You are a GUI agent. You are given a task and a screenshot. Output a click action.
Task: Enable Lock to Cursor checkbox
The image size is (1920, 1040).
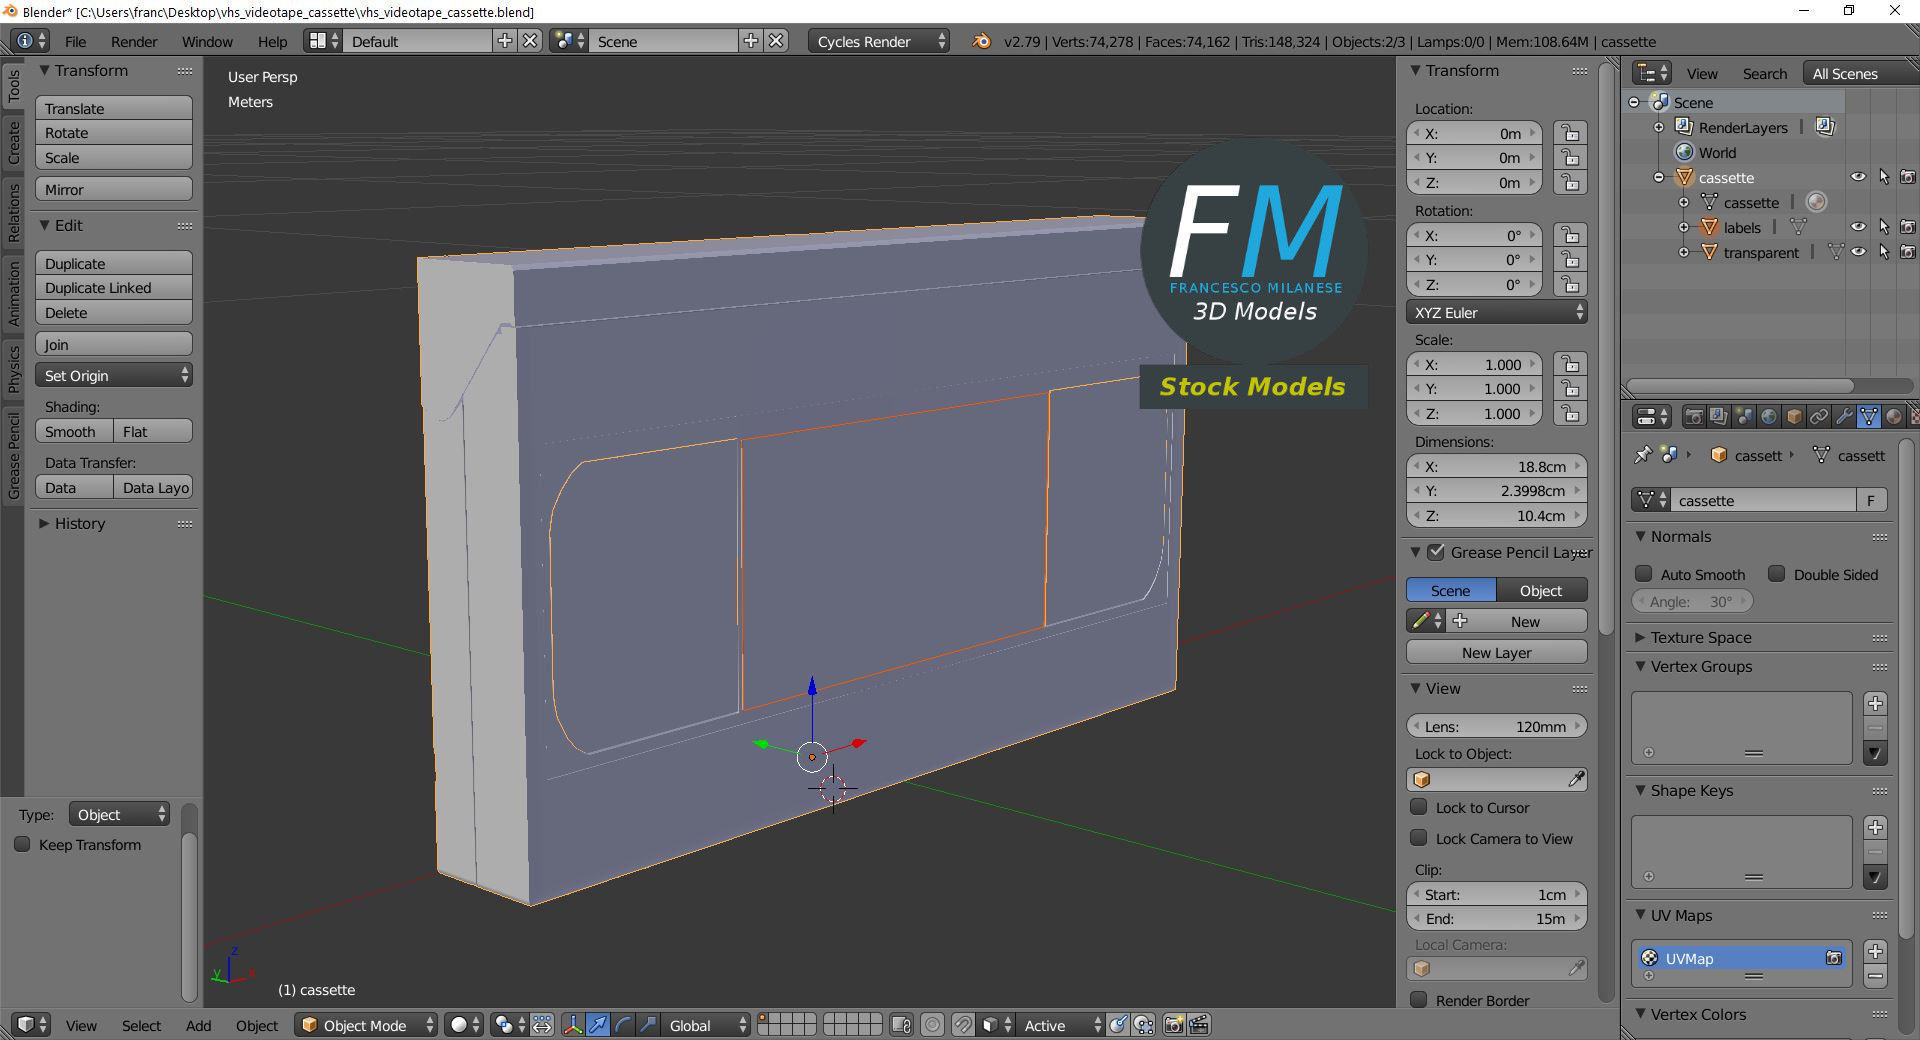point(1418,807)
